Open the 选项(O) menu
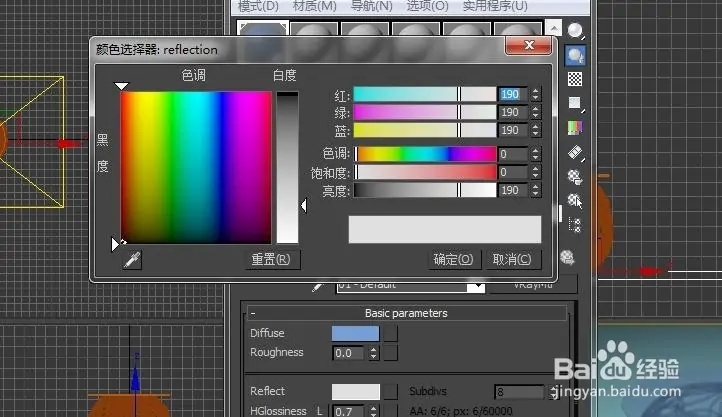722x417 pixels. coord(427,6)
